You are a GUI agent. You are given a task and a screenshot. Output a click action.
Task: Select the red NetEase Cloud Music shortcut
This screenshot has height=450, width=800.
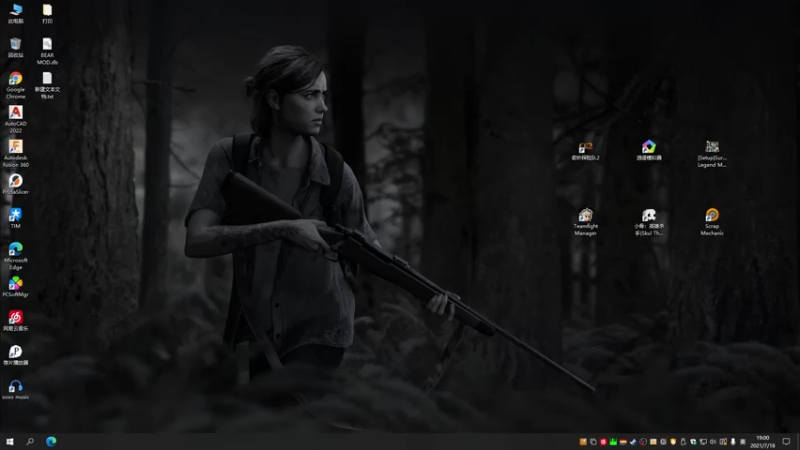tap(16, 321)
